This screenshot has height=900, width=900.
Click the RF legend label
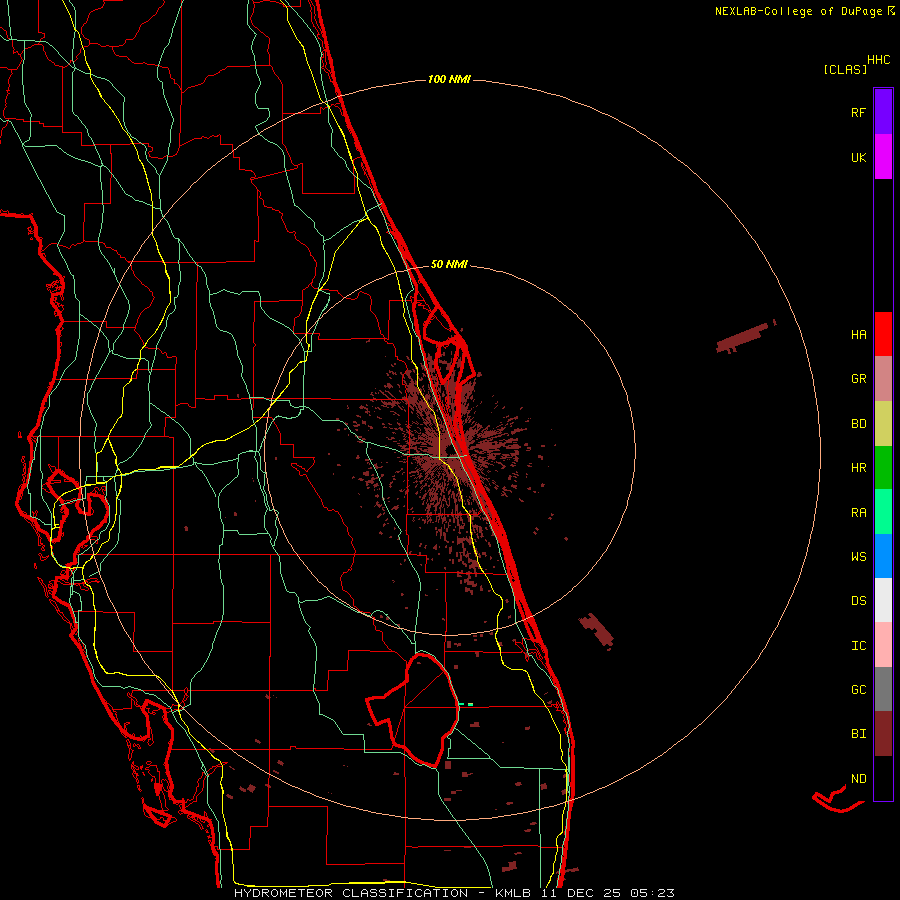click(858, 112)
